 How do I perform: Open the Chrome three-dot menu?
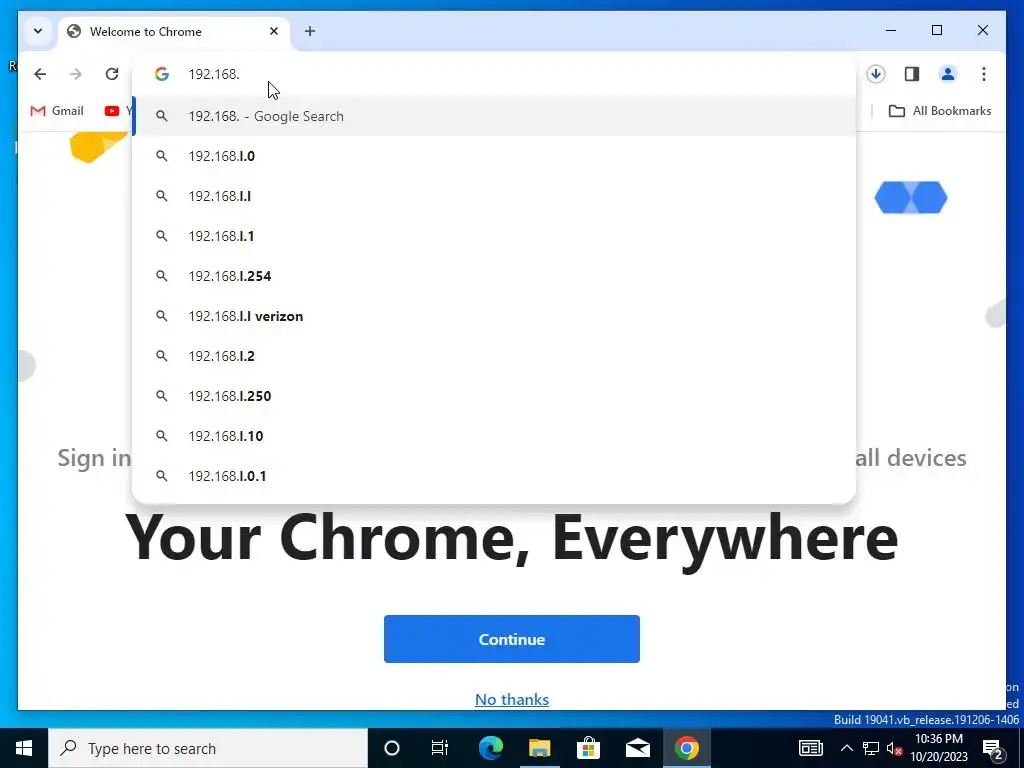coord(984,74)
